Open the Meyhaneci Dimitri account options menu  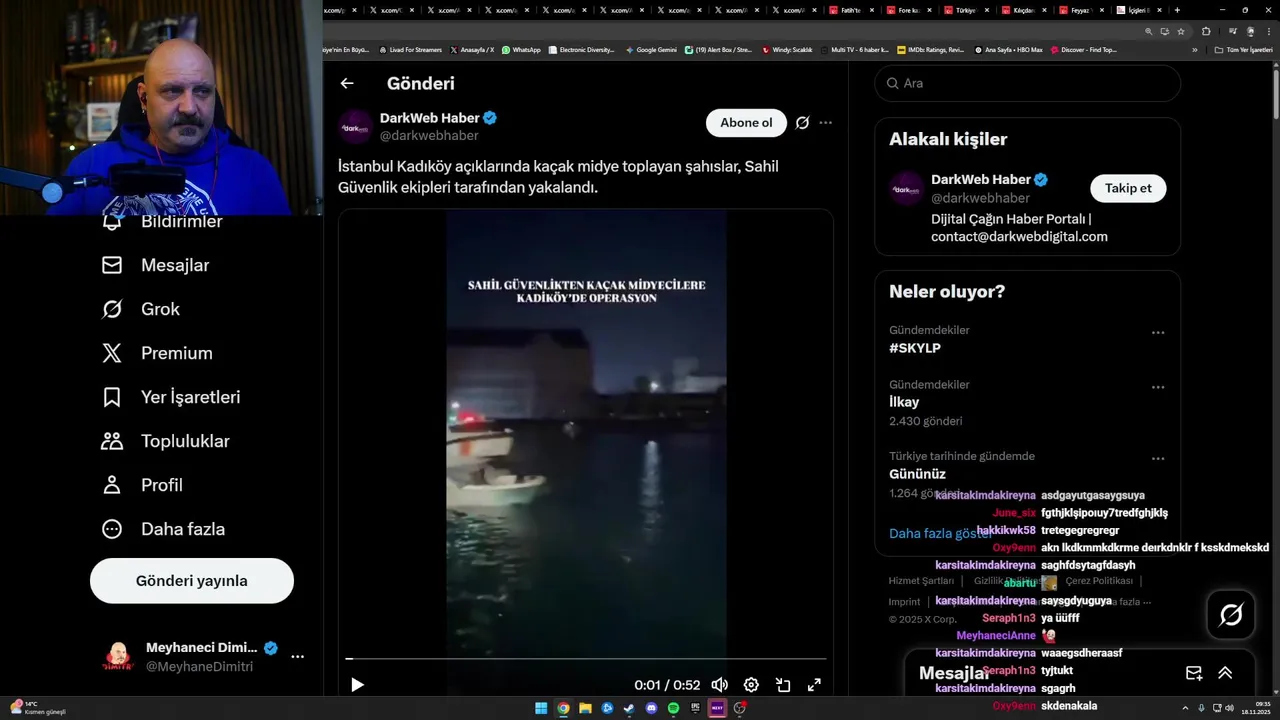(297, 657)
